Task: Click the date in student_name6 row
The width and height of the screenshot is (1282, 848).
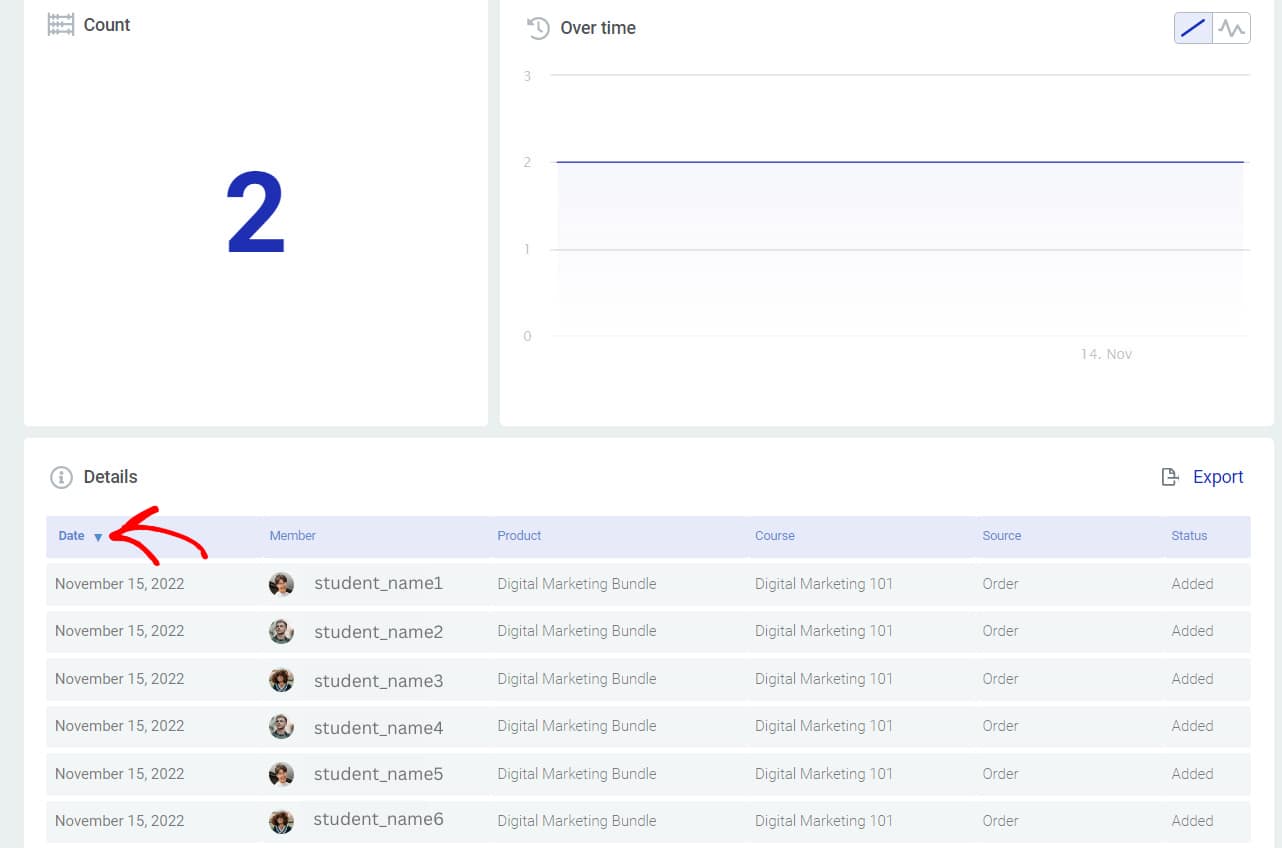Action: (119, 821)
